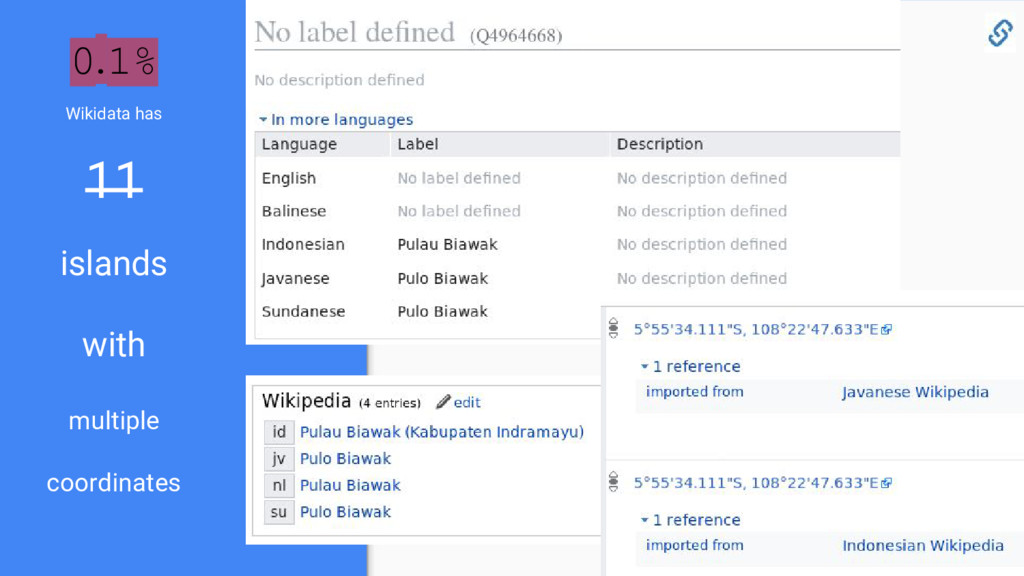Open the nl Pulau Biawak article
This screenshot has height=576, width=1024.
pyautogui.click(x=350, y=485)
